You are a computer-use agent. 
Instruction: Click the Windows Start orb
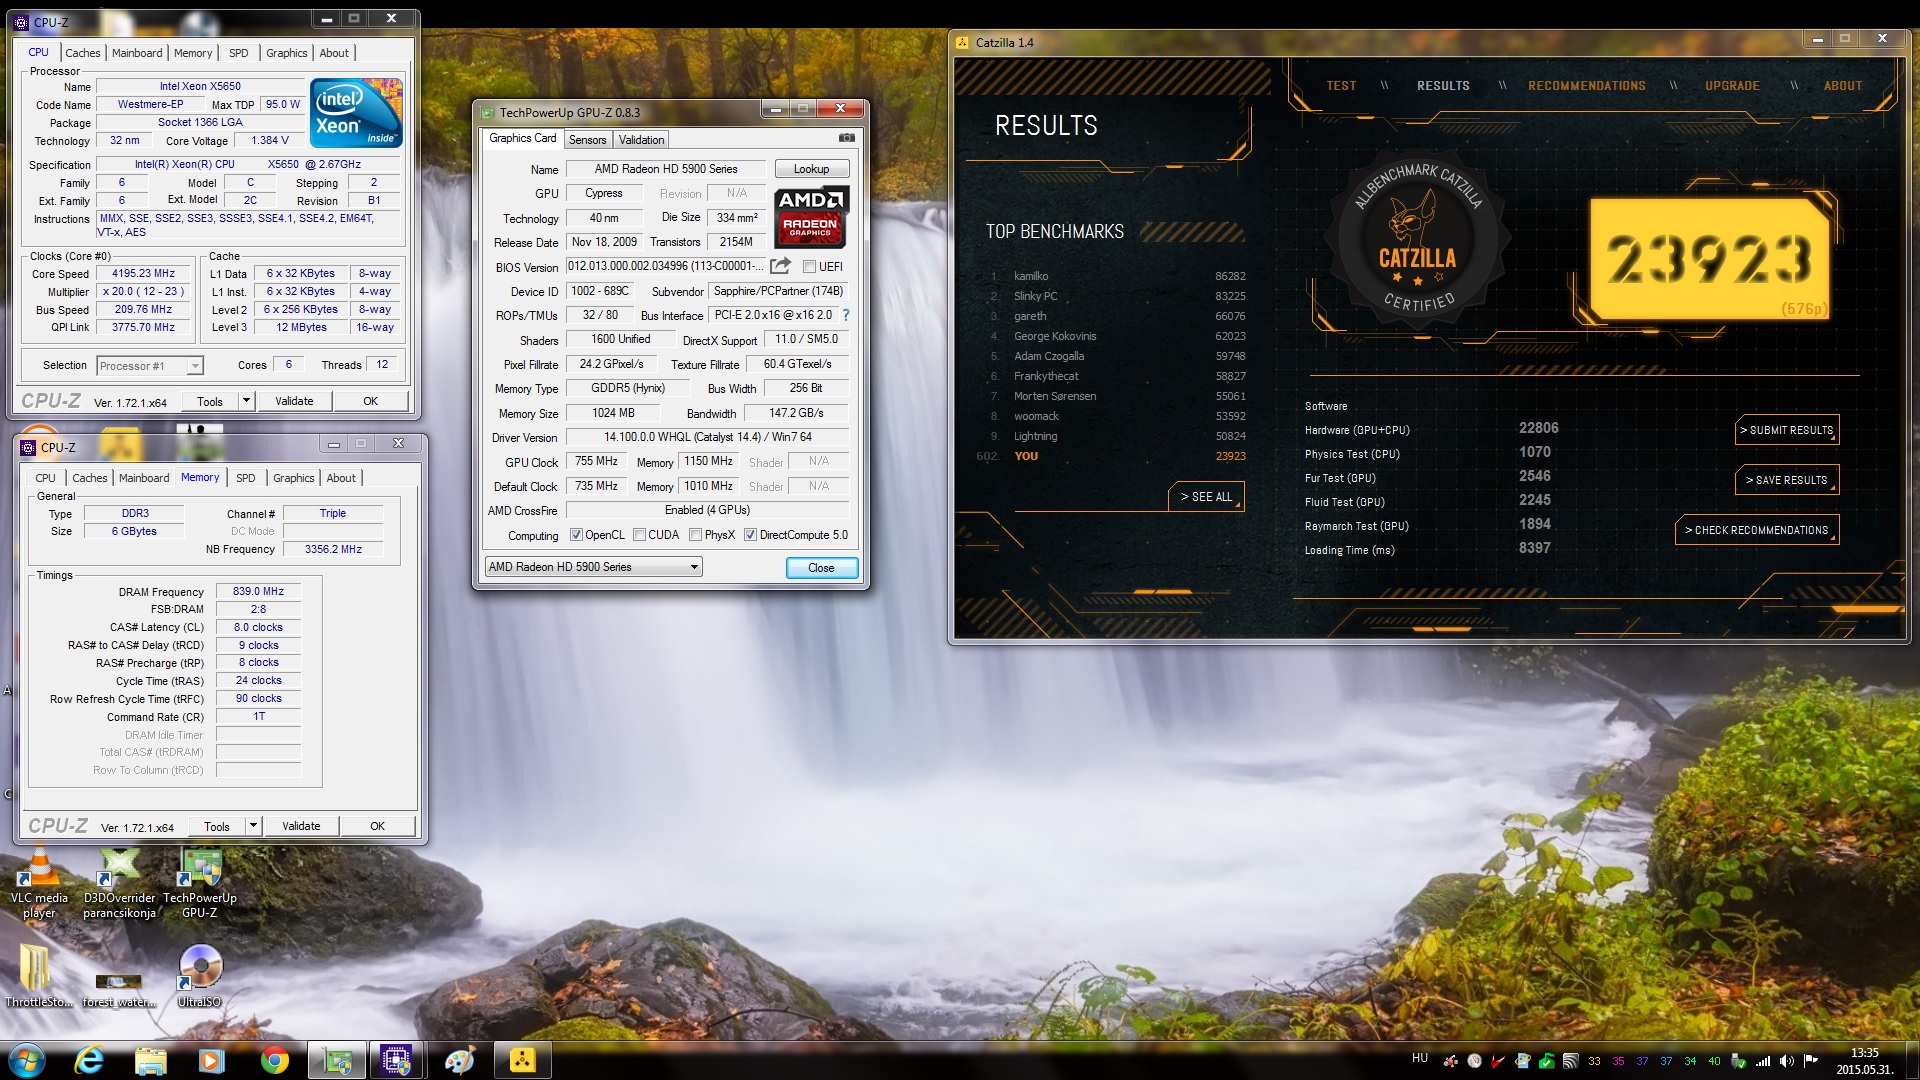click(27, 1060)
